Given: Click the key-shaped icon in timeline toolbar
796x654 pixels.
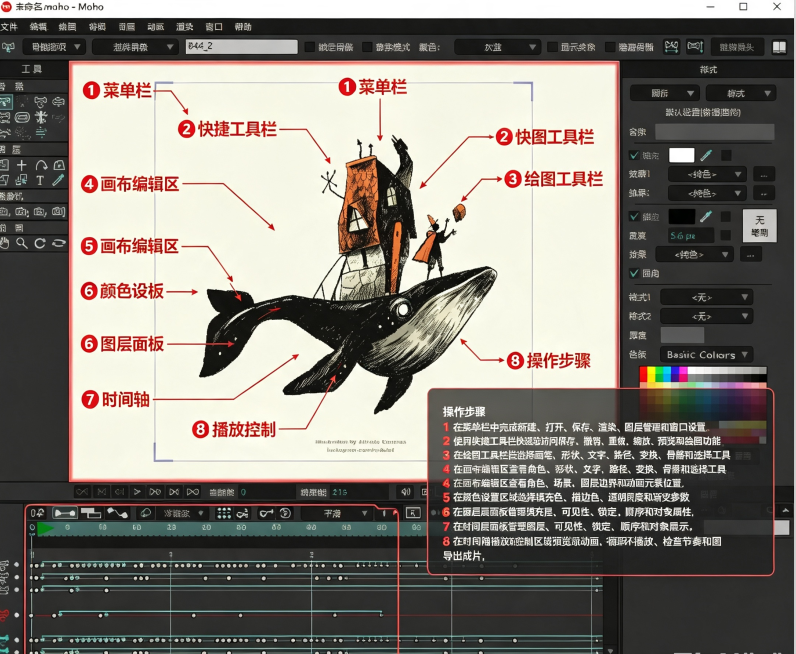Looking at the screenshot, I should click(x=267, y=513).
